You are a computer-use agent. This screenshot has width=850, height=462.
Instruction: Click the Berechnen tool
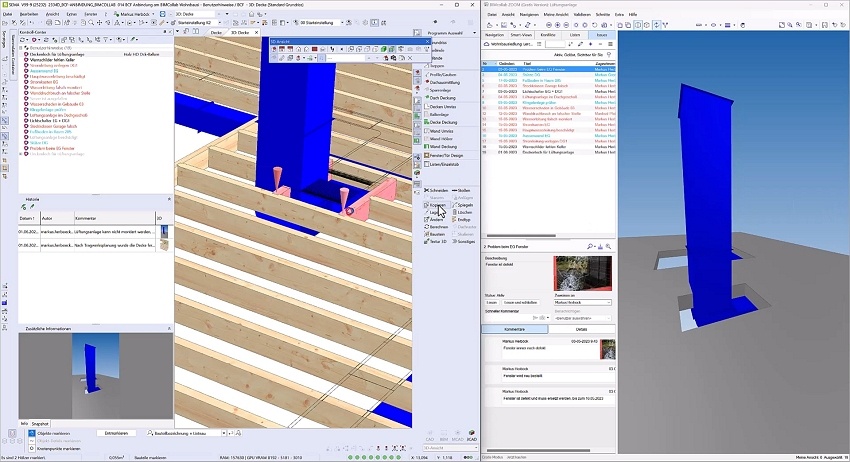coord(436,227)
